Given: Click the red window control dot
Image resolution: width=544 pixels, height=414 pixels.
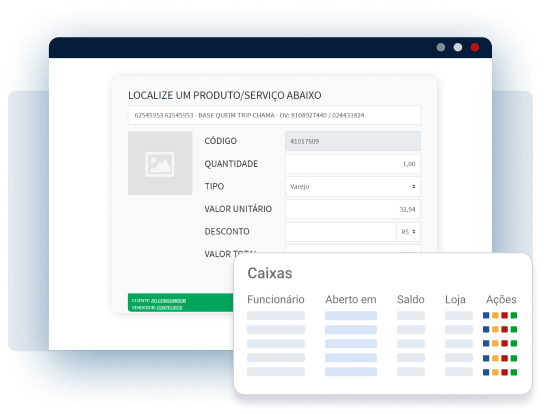Looking at the screenshot, I should click(x=475, y=47).
